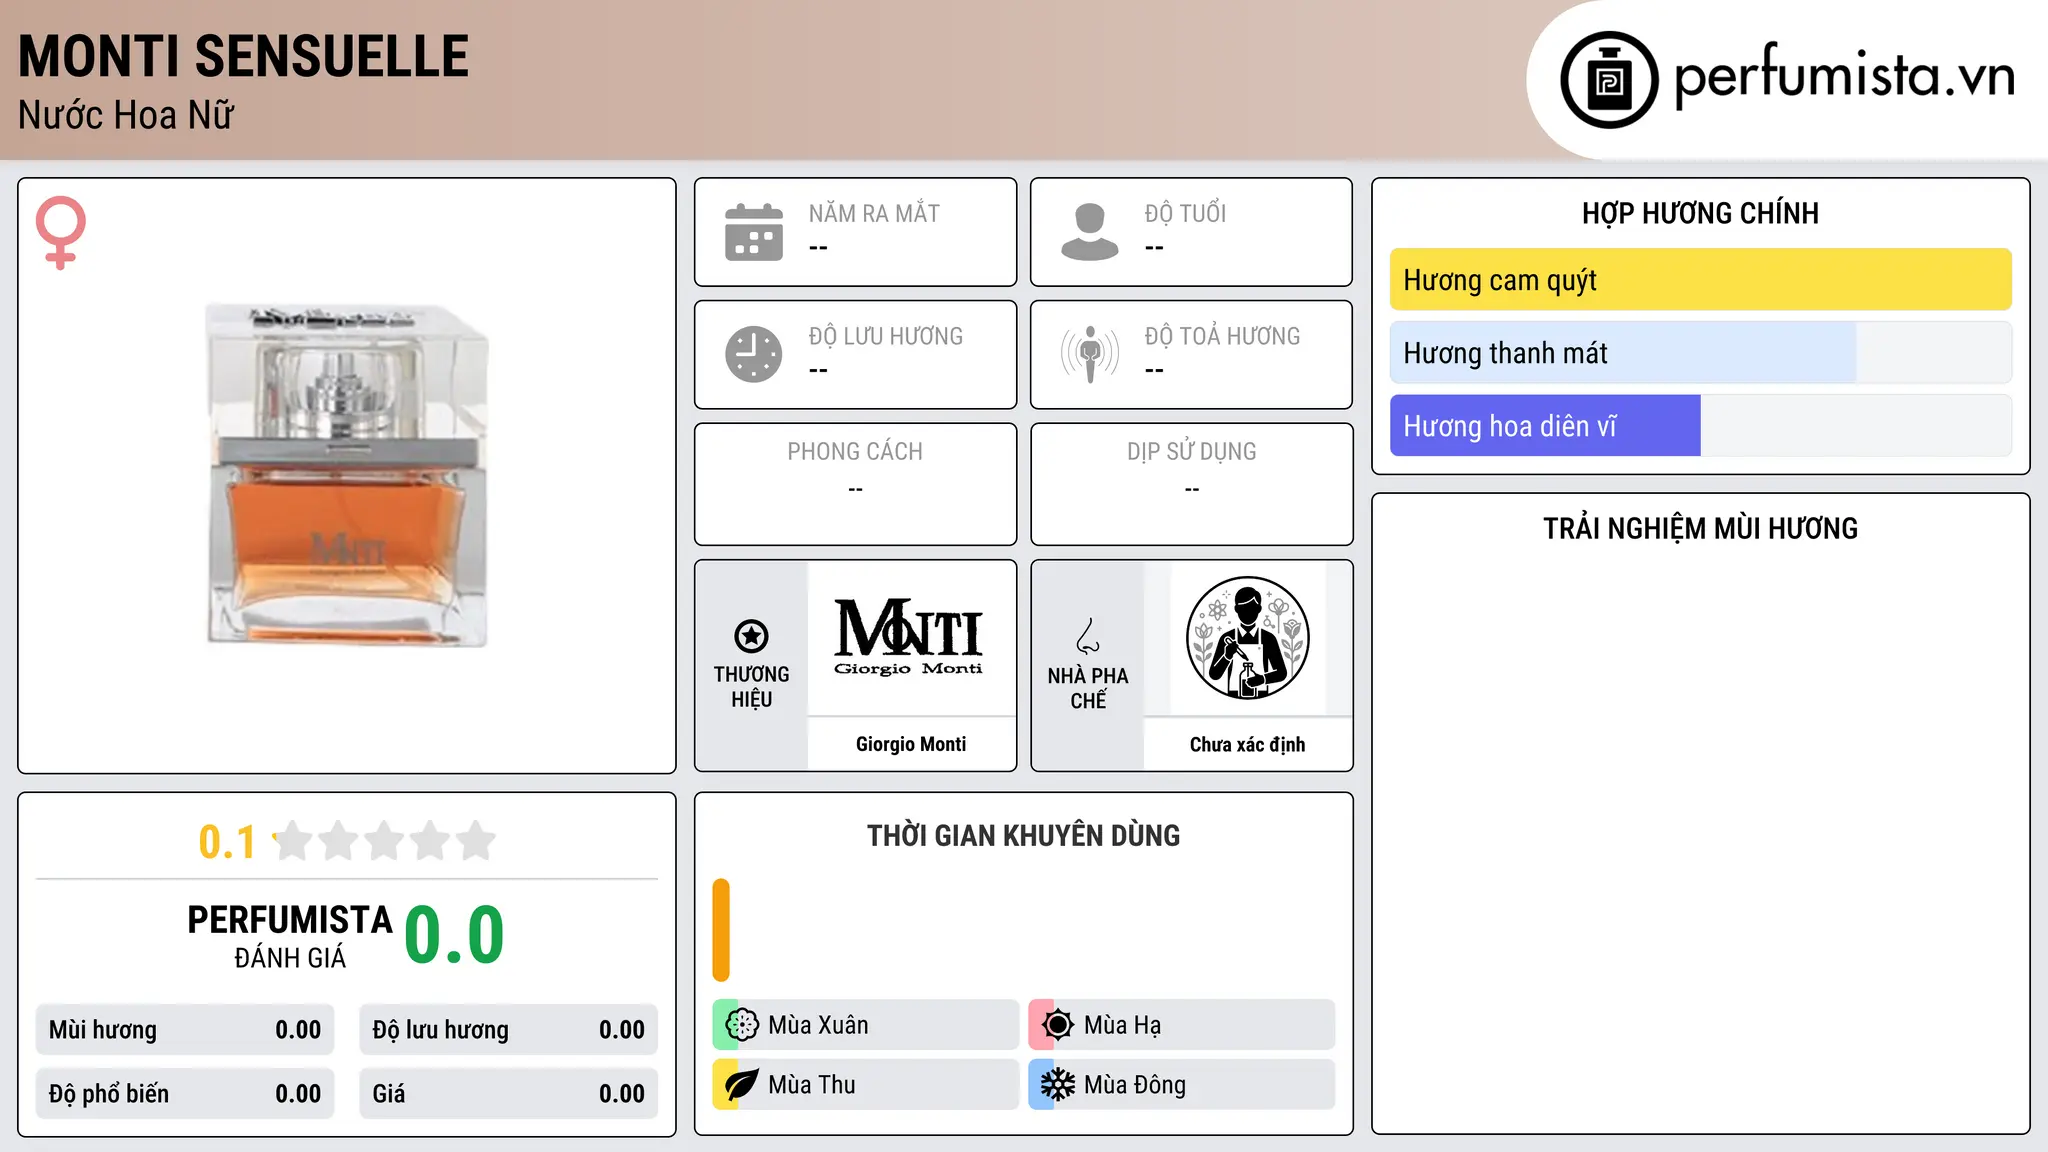
Task: Click the nose icon above Nhà pha chế
Action: (x=1088, y=636)
